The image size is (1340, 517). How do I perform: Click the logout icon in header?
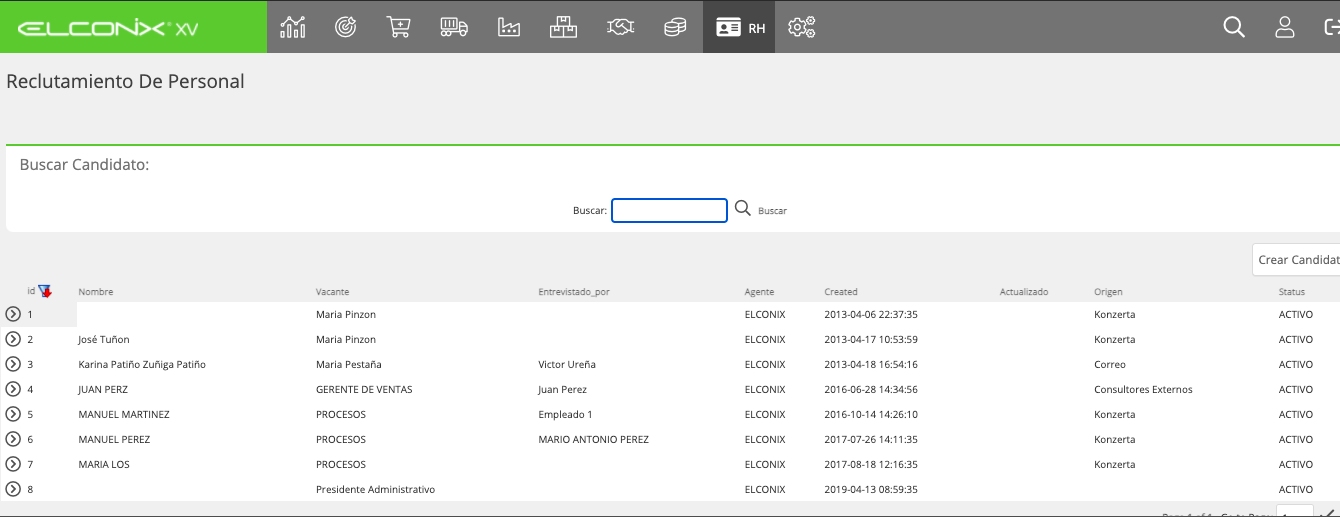pyautogui.click(x=1331, y=27)
